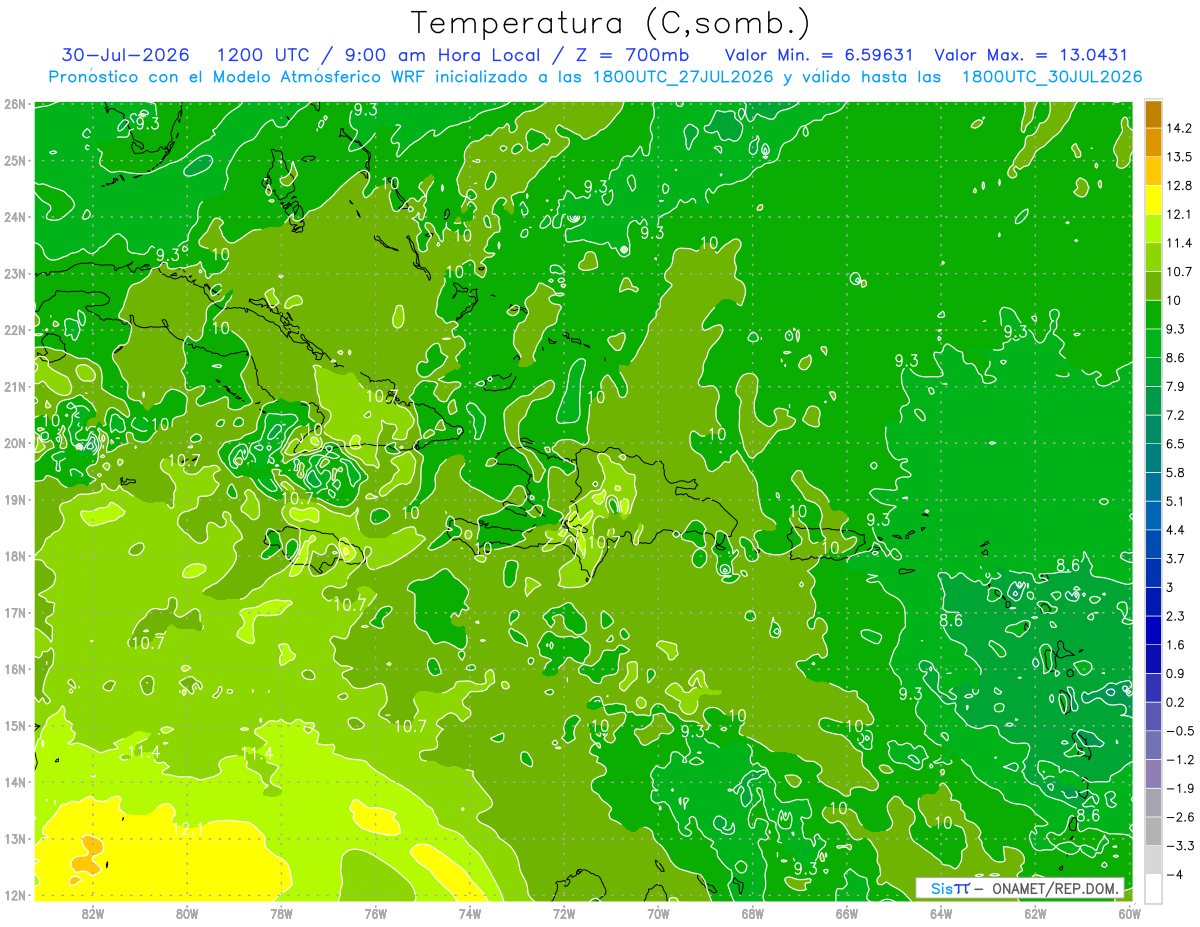
Task: Click legend value "5.8"
Action: pyautogui.click(x=1175, y=472)
